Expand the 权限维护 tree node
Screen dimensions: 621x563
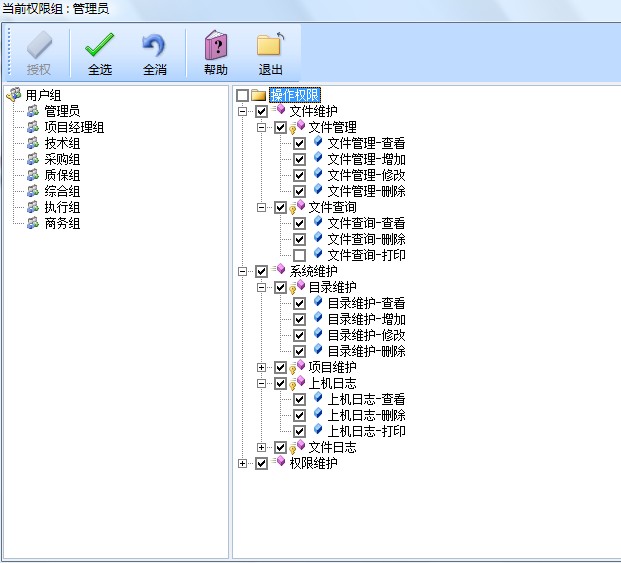click(x=242, y=463)
